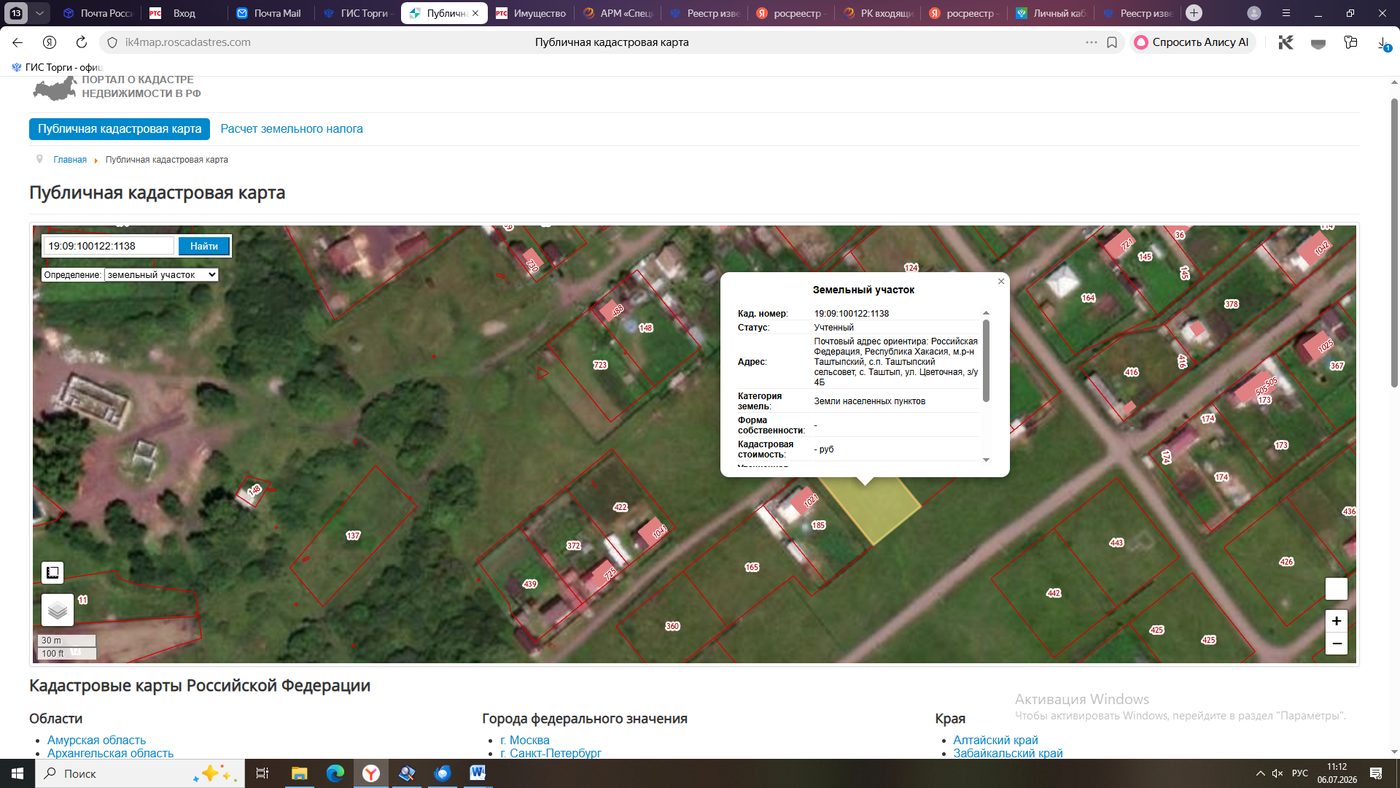1400x788 pixels.
Task: Expand the tab group counter dropdown
Action: (x=40, y=13)
